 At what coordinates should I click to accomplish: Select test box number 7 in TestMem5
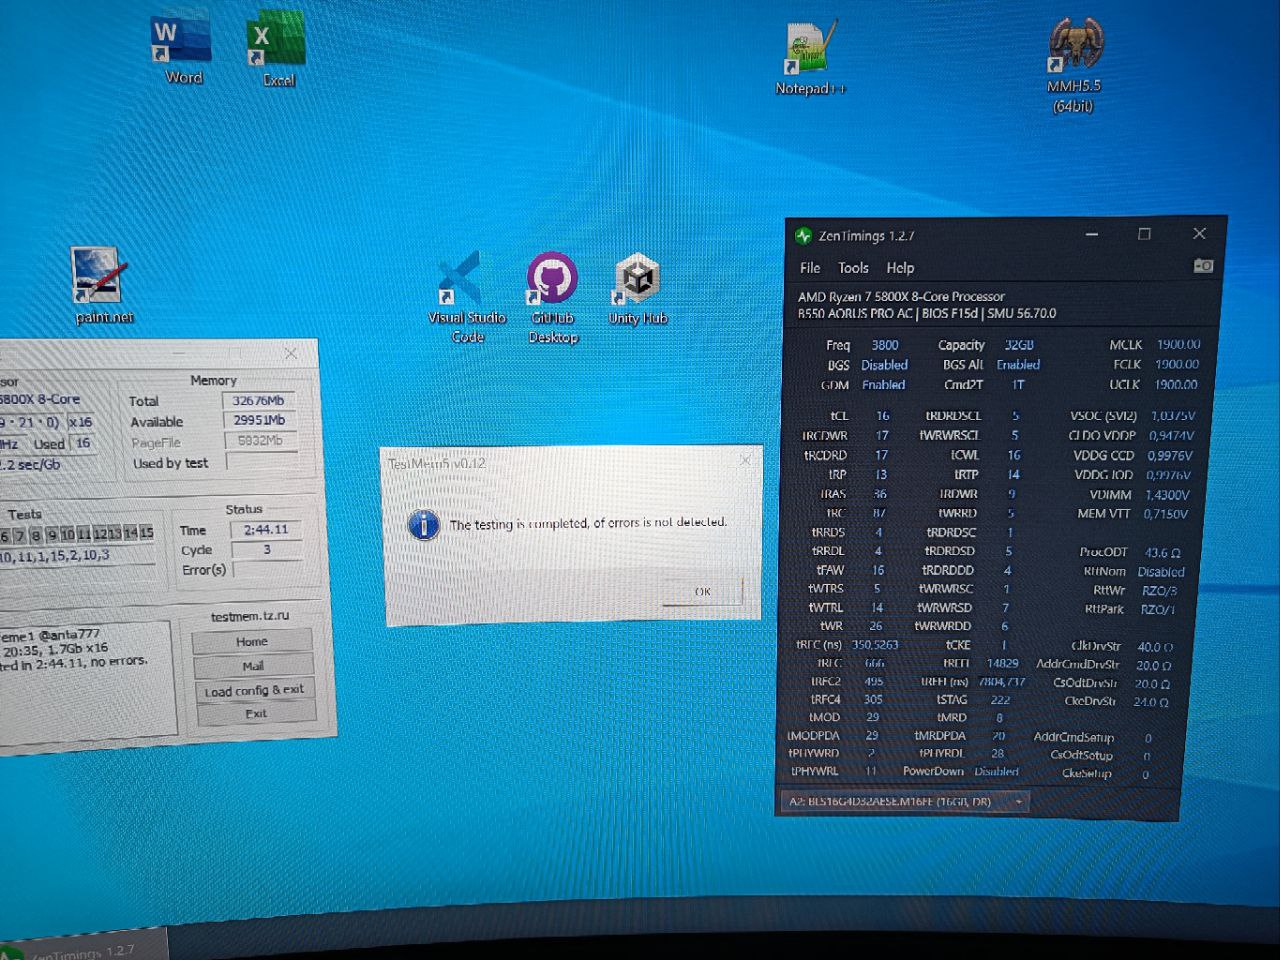[20, 536]
